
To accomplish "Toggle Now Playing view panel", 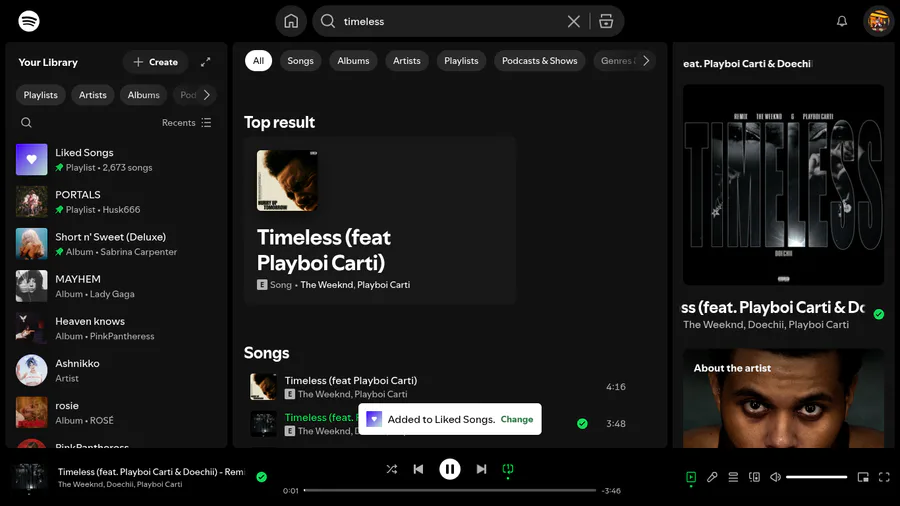I will [691, 477].
